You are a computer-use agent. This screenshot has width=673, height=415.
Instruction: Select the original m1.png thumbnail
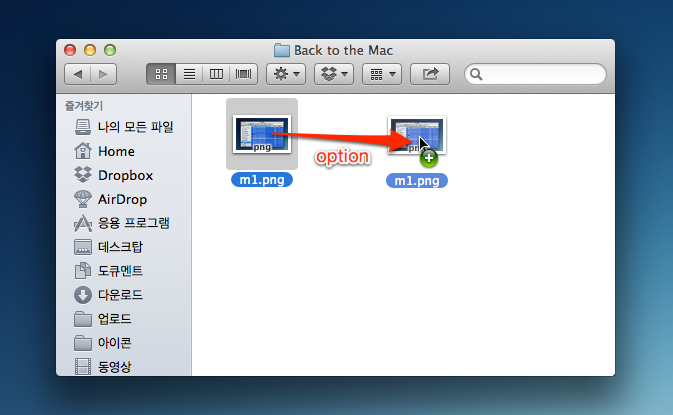click(x=262, y=134)
